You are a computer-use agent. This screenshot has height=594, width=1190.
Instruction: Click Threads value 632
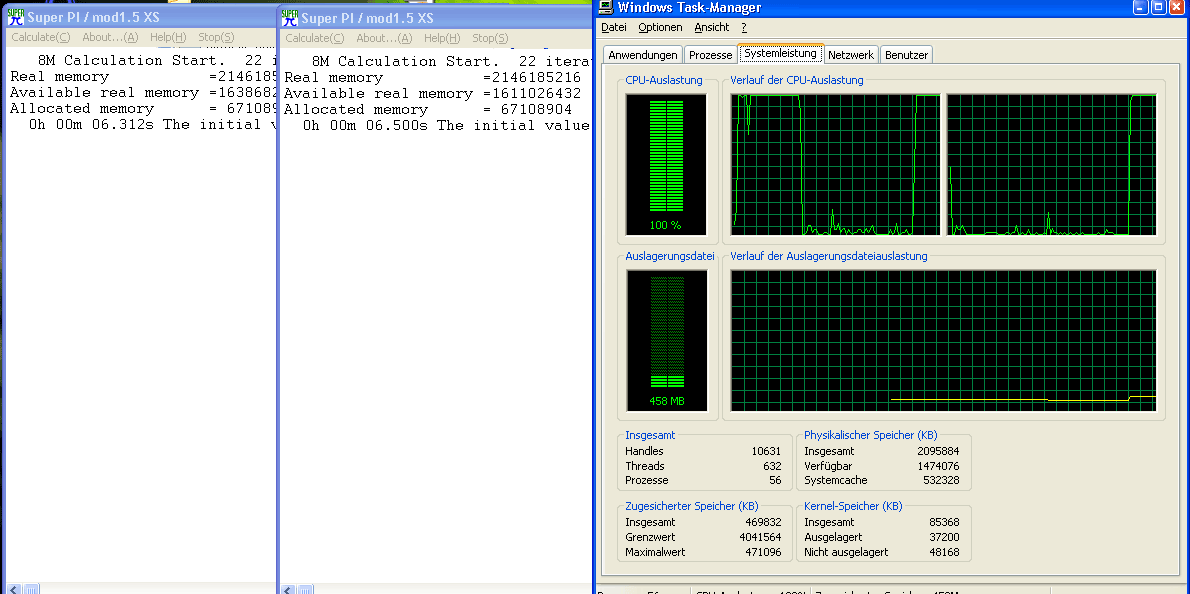pyautogui.click(x=773, y=466)
